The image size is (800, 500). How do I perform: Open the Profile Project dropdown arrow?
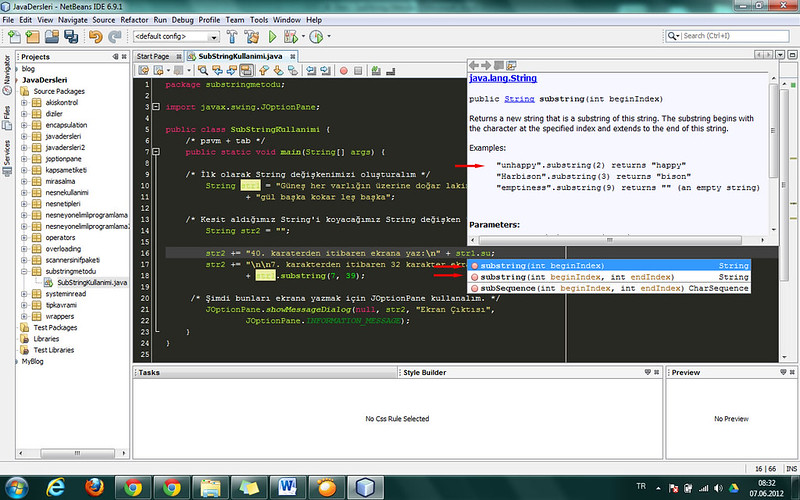coord(329,36)
